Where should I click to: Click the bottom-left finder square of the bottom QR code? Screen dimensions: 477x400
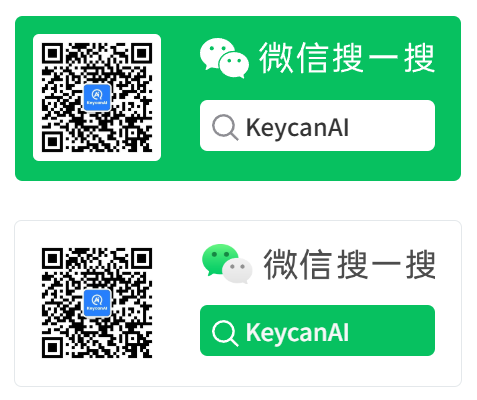(53, 347)
